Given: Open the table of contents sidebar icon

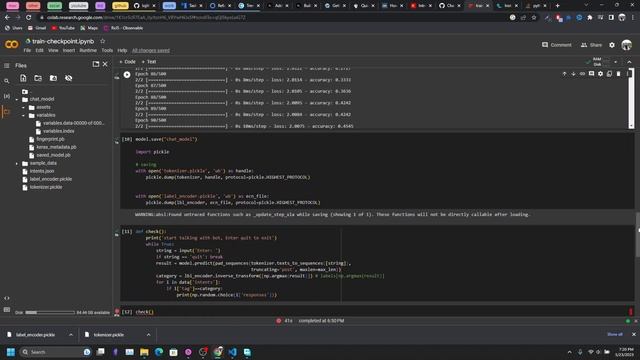Looking at the screenshot, I should (x=7, y=65).
